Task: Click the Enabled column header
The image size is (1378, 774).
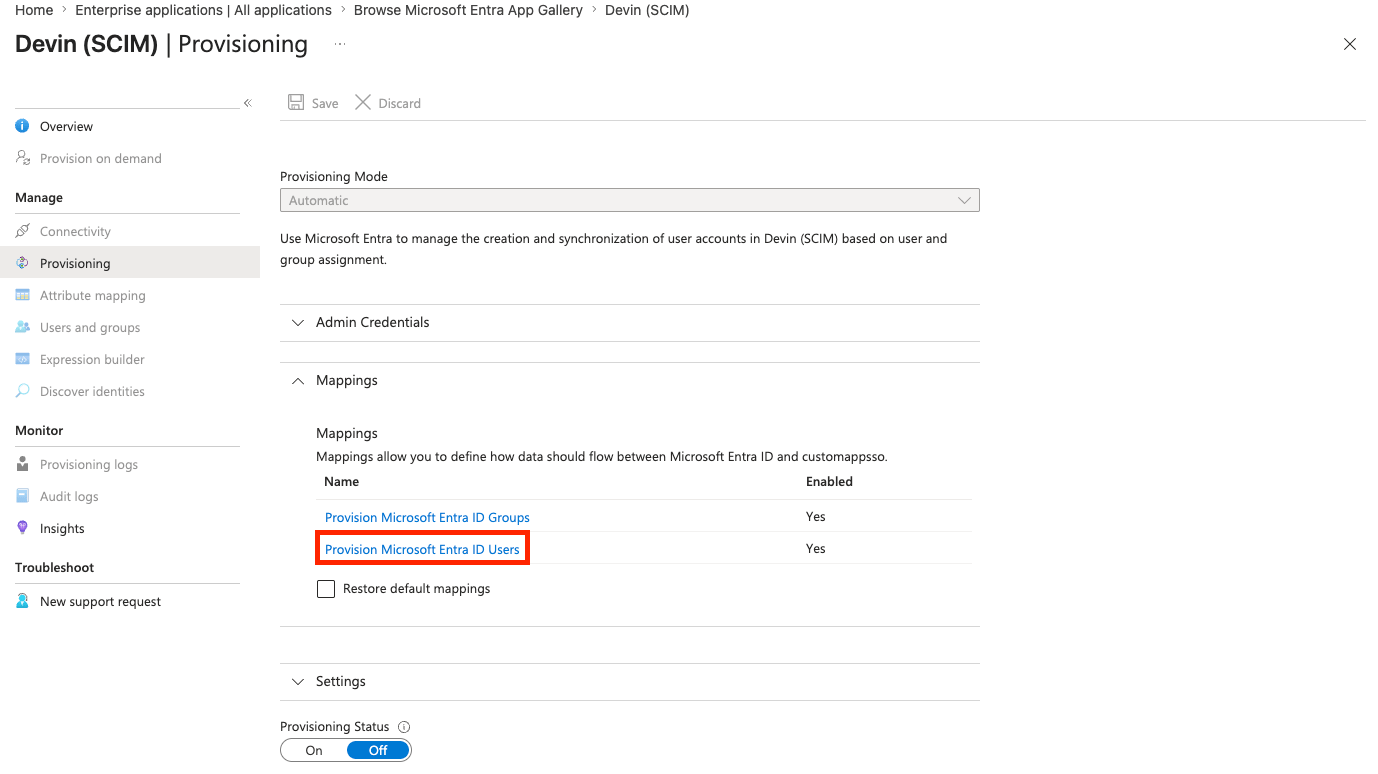Action: pyautogui.click(x=829, y=481)
